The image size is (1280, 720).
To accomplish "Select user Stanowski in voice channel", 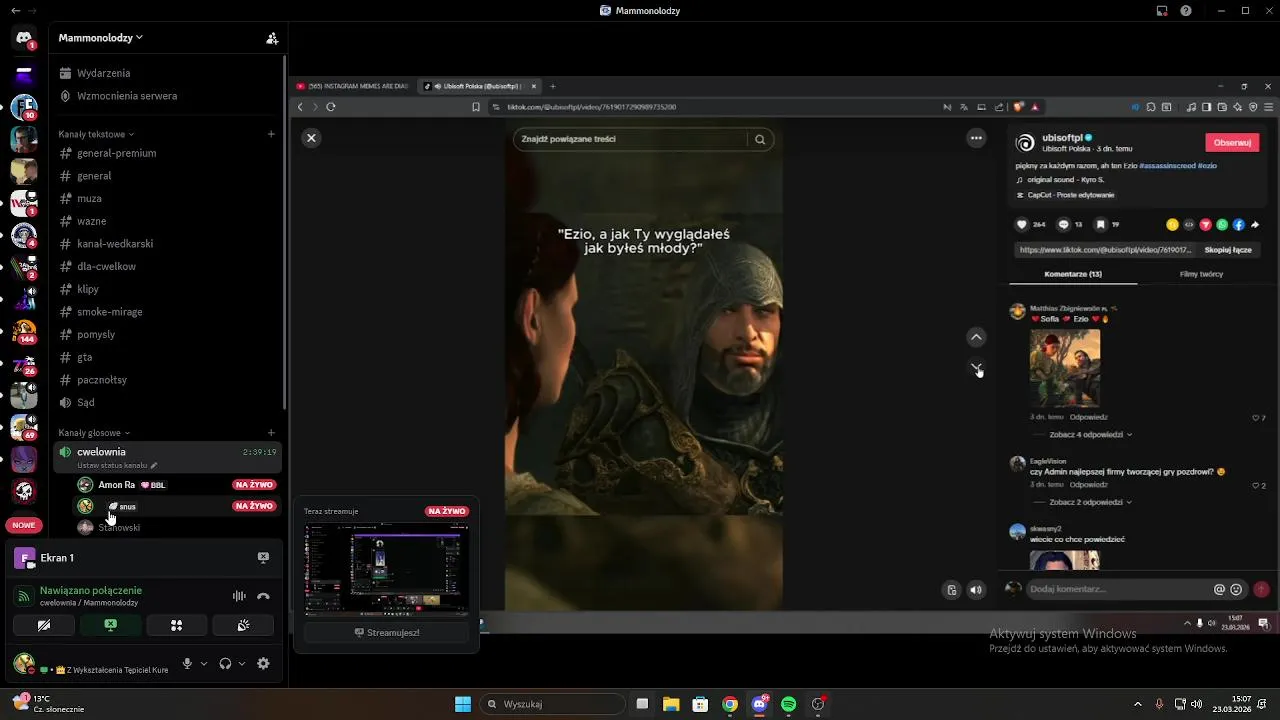I will click(119, 527).
